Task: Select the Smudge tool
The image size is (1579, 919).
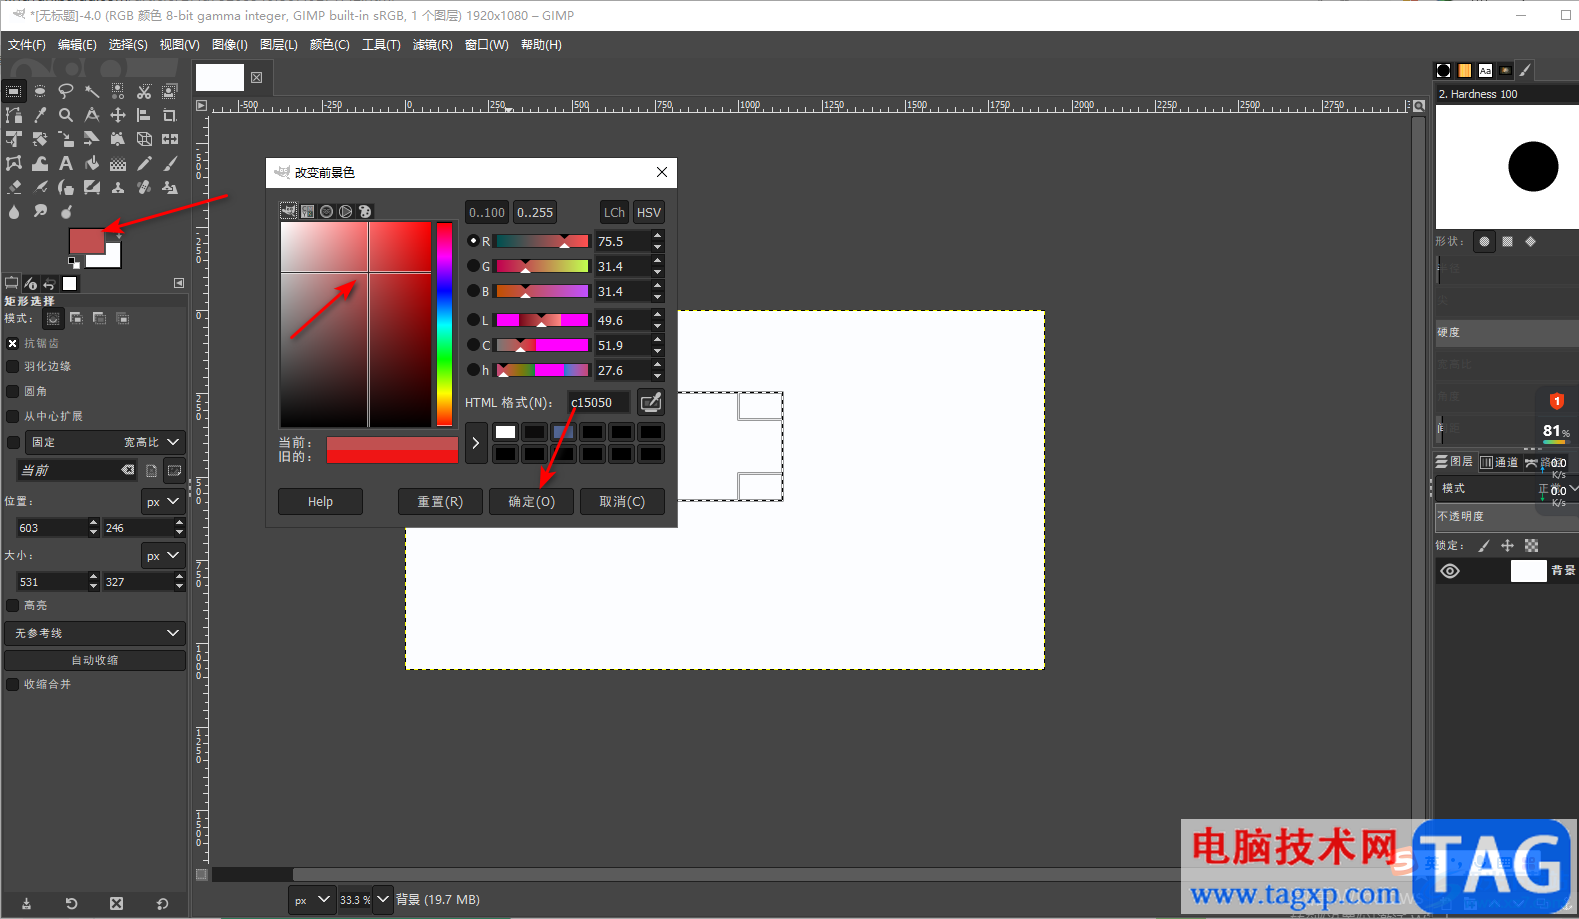Action: (40, 211)
